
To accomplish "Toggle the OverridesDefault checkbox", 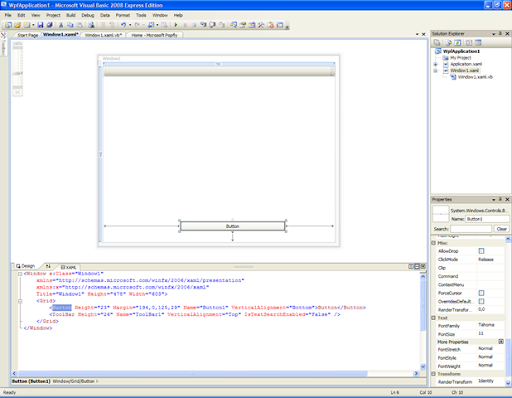I will (481, 301).
